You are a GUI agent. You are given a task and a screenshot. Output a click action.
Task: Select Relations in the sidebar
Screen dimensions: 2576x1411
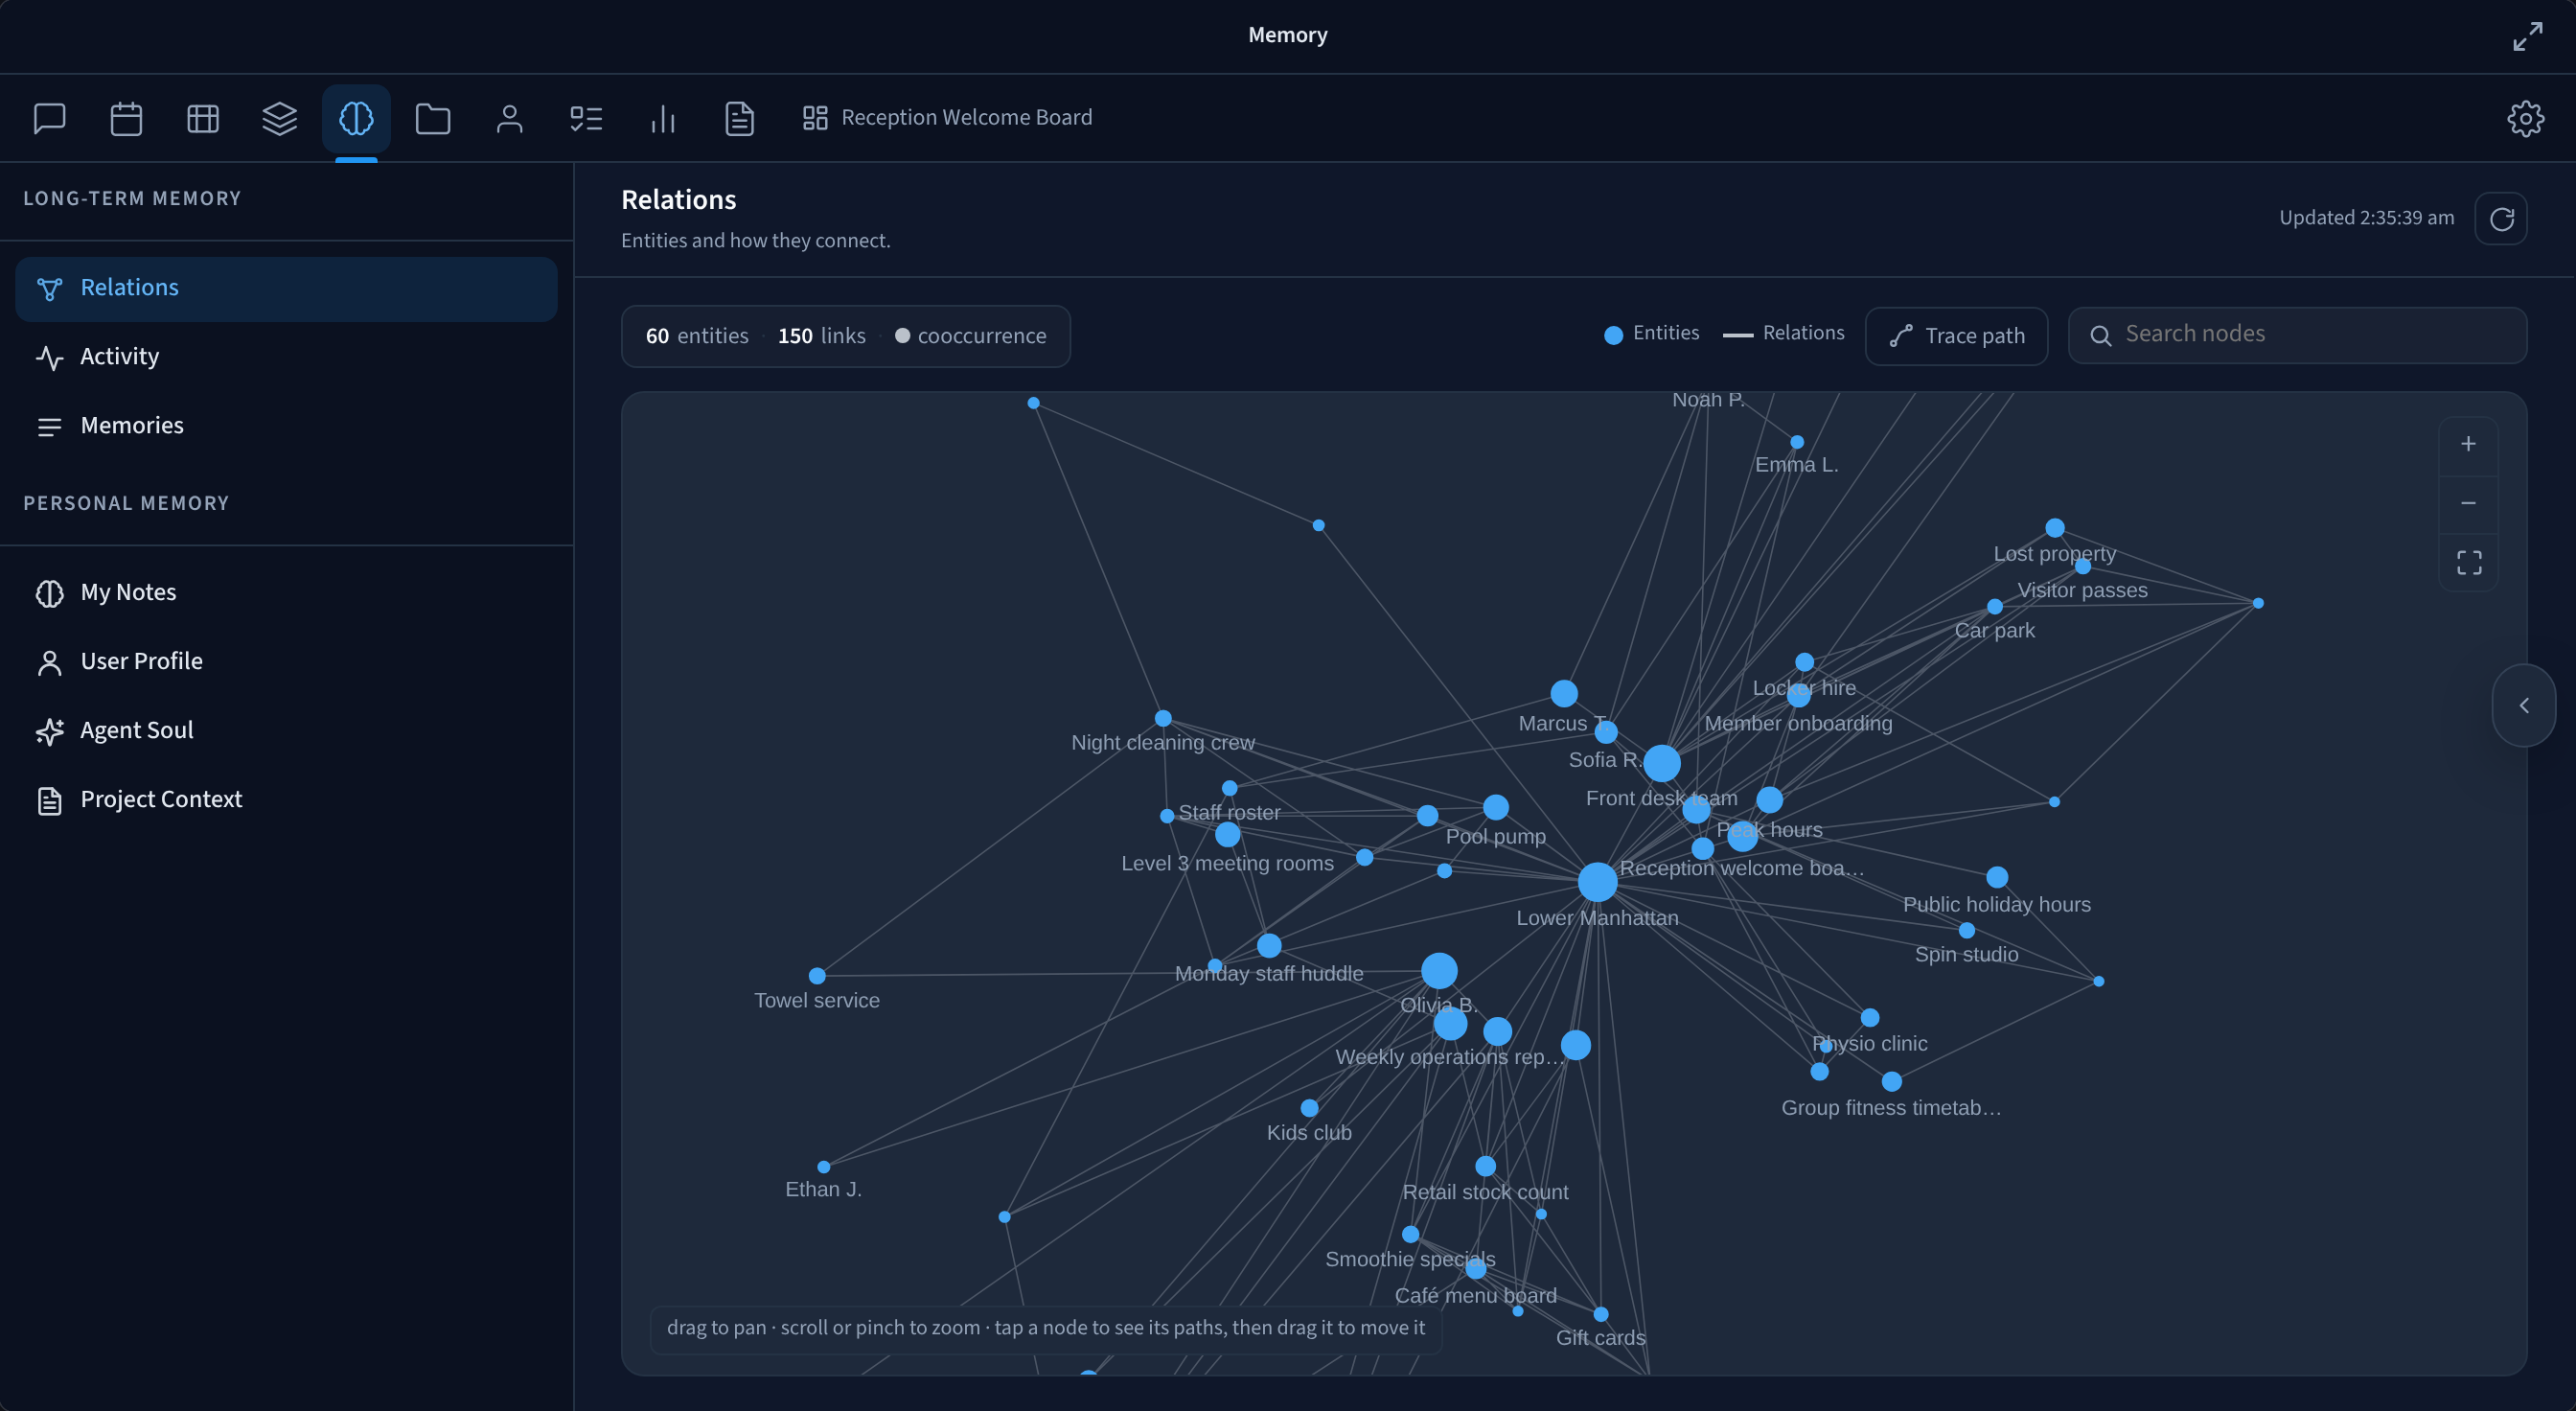[x=286, y=288]
